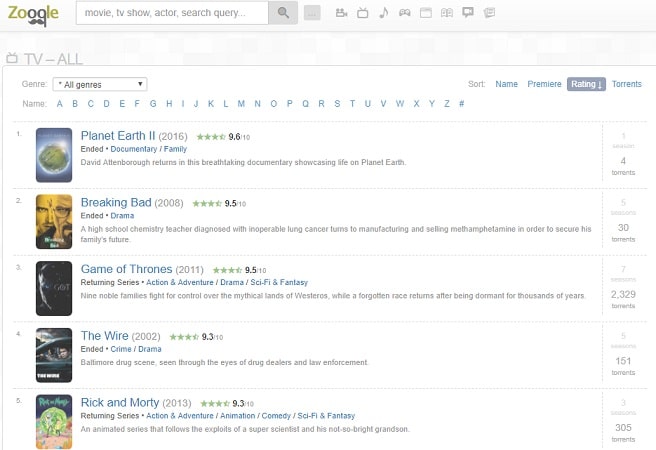Open the 4 torrents count for Planet Earth II
Image resolution: width=656 pixels, height=450 pixels.
coord(623,165)
